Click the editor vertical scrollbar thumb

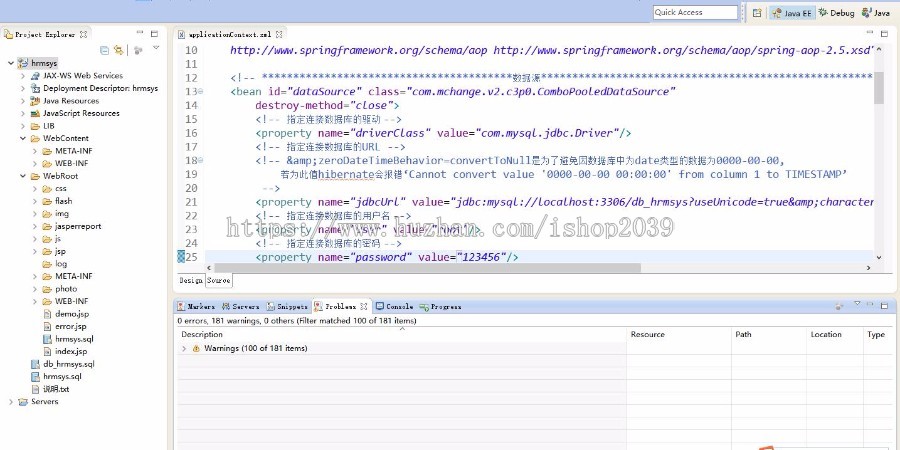(879, 88)
